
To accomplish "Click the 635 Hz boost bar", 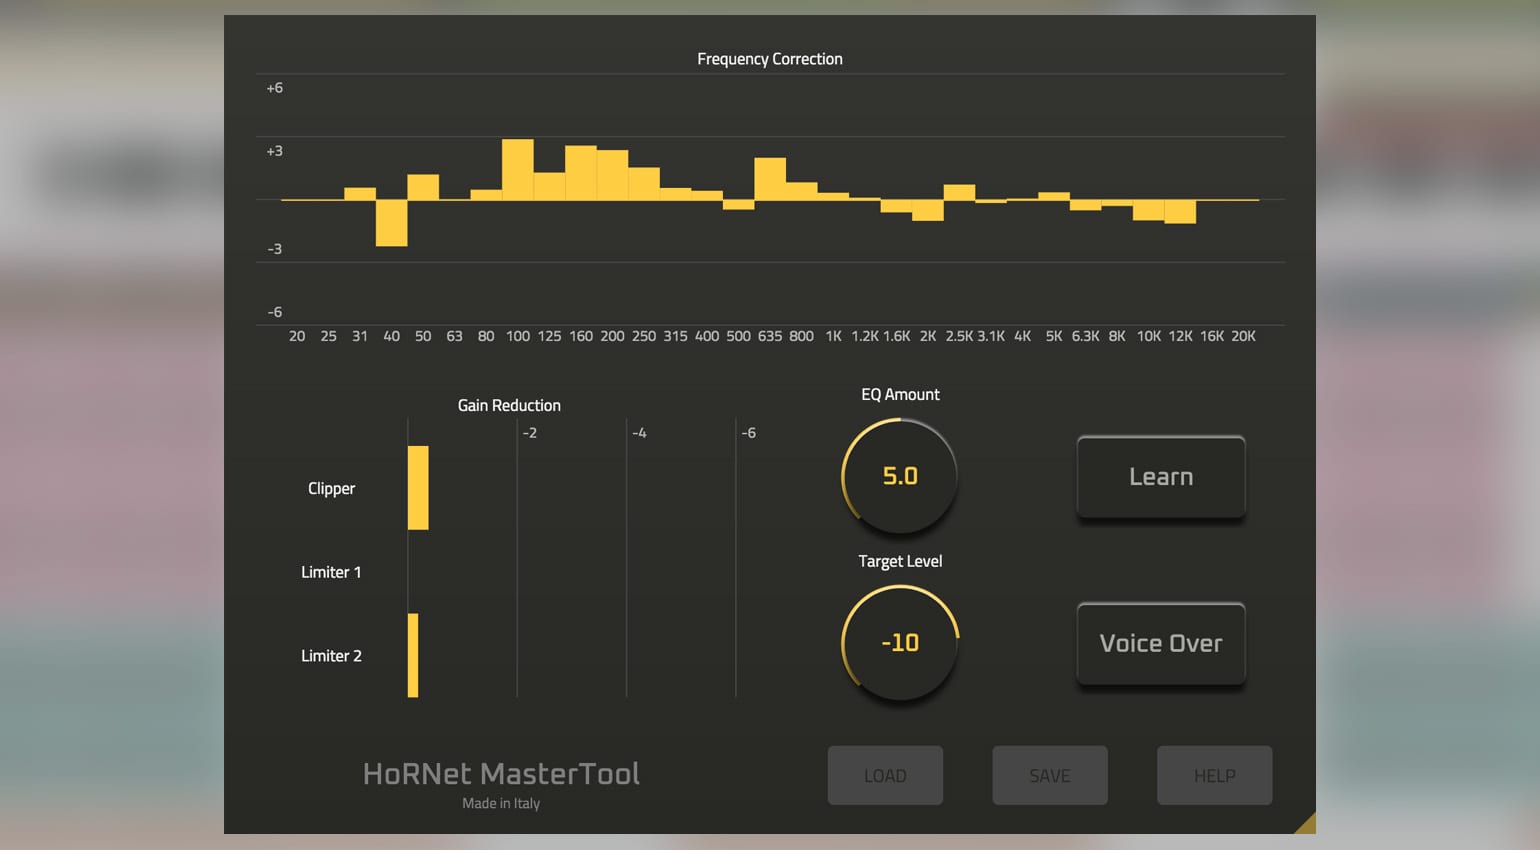I will (770, 177).
